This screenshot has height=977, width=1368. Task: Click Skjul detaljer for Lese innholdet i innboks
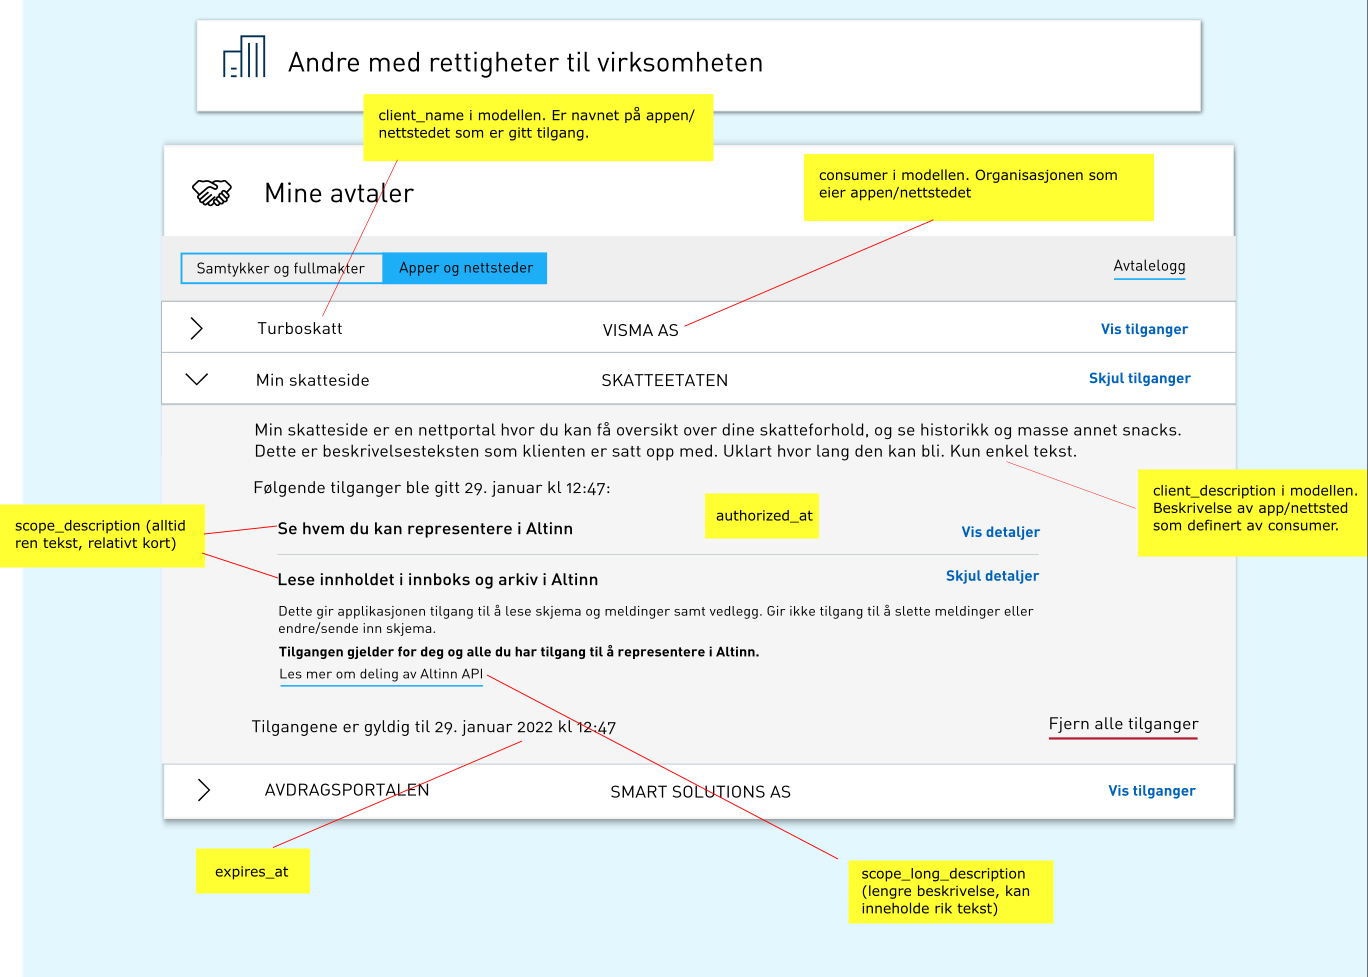pos(992,576)
